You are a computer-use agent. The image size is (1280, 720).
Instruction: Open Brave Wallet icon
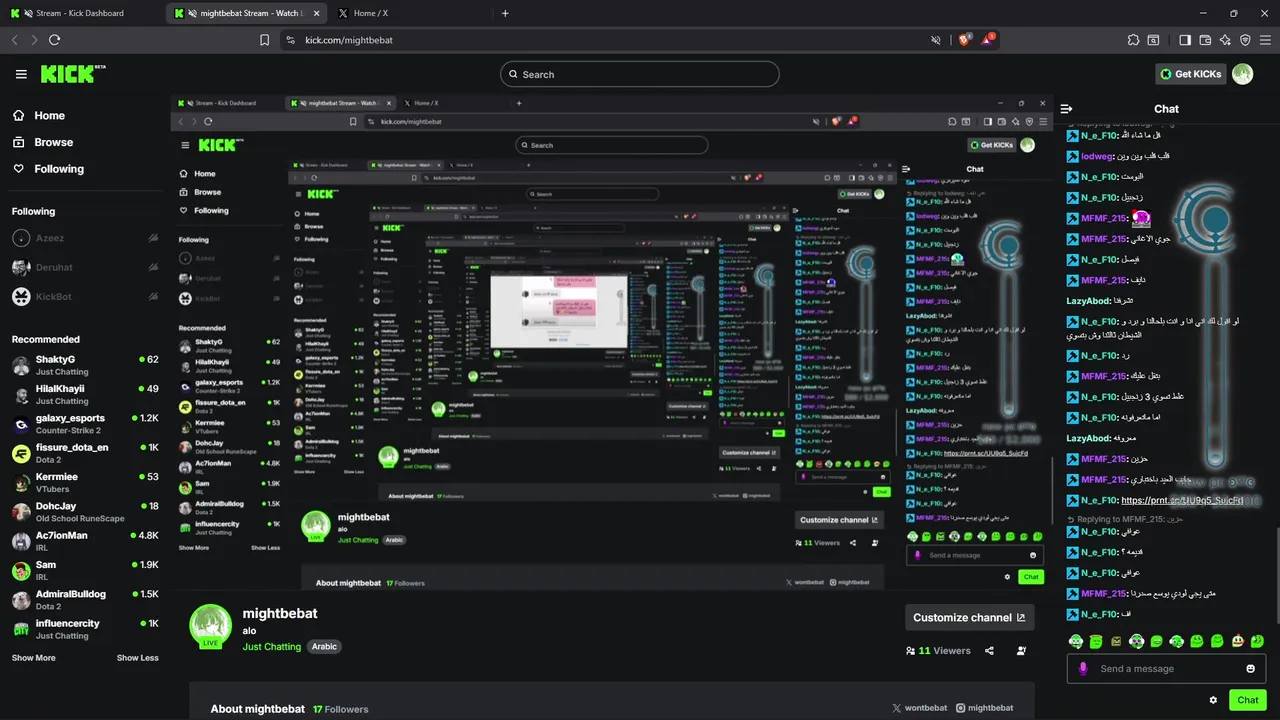pyautogui.click(x=1205, y=40)
